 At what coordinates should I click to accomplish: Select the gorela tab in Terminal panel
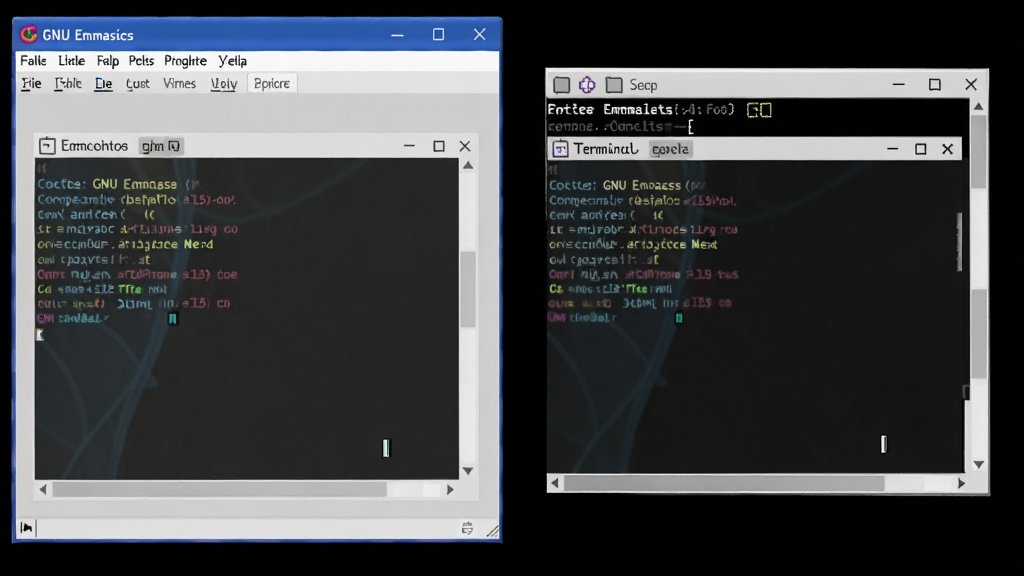670,150
